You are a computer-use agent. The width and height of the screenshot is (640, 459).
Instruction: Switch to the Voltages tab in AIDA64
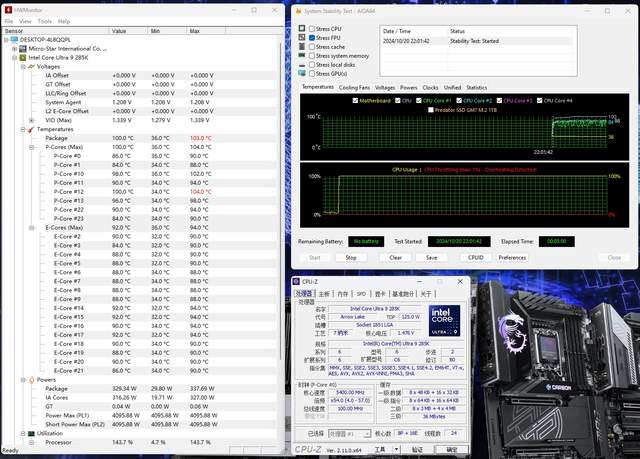tap(385, 88)
